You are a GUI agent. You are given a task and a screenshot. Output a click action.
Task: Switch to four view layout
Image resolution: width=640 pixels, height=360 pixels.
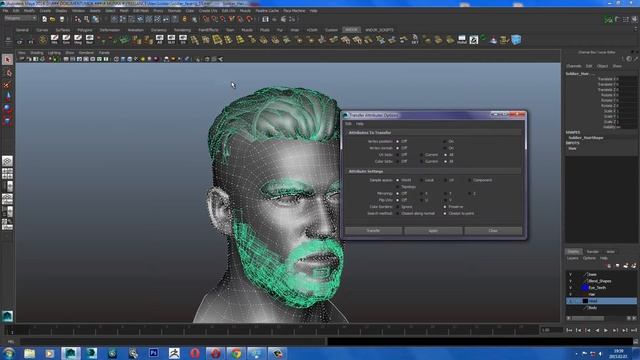click(7, 174)
